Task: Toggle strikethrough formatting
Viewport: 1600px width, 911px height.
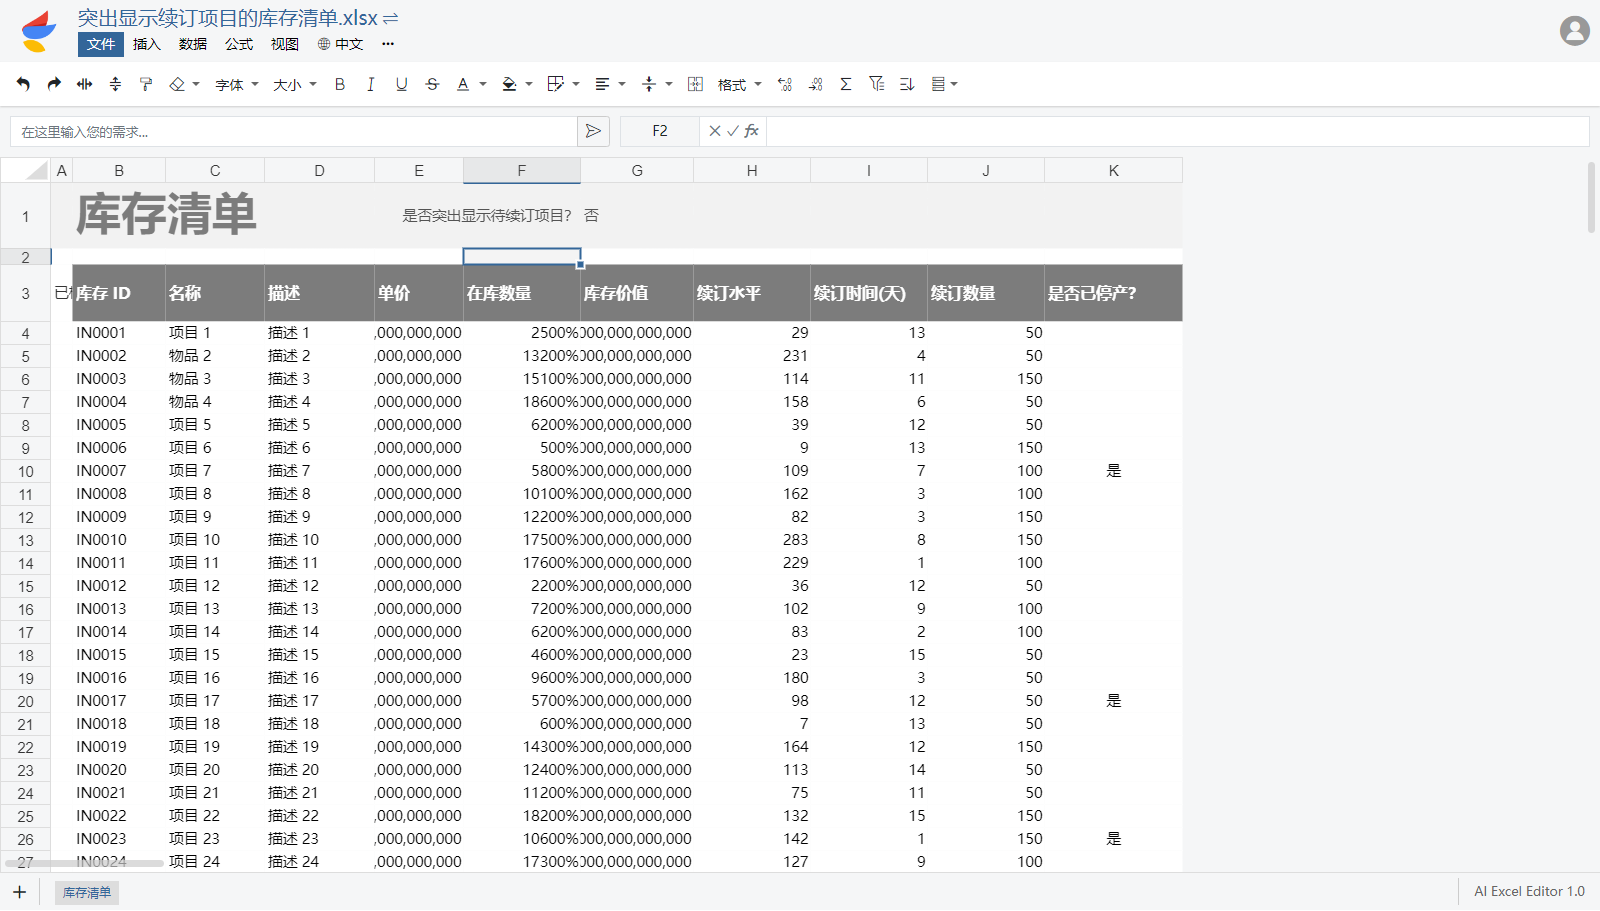Action: click(x=432, y=84)
